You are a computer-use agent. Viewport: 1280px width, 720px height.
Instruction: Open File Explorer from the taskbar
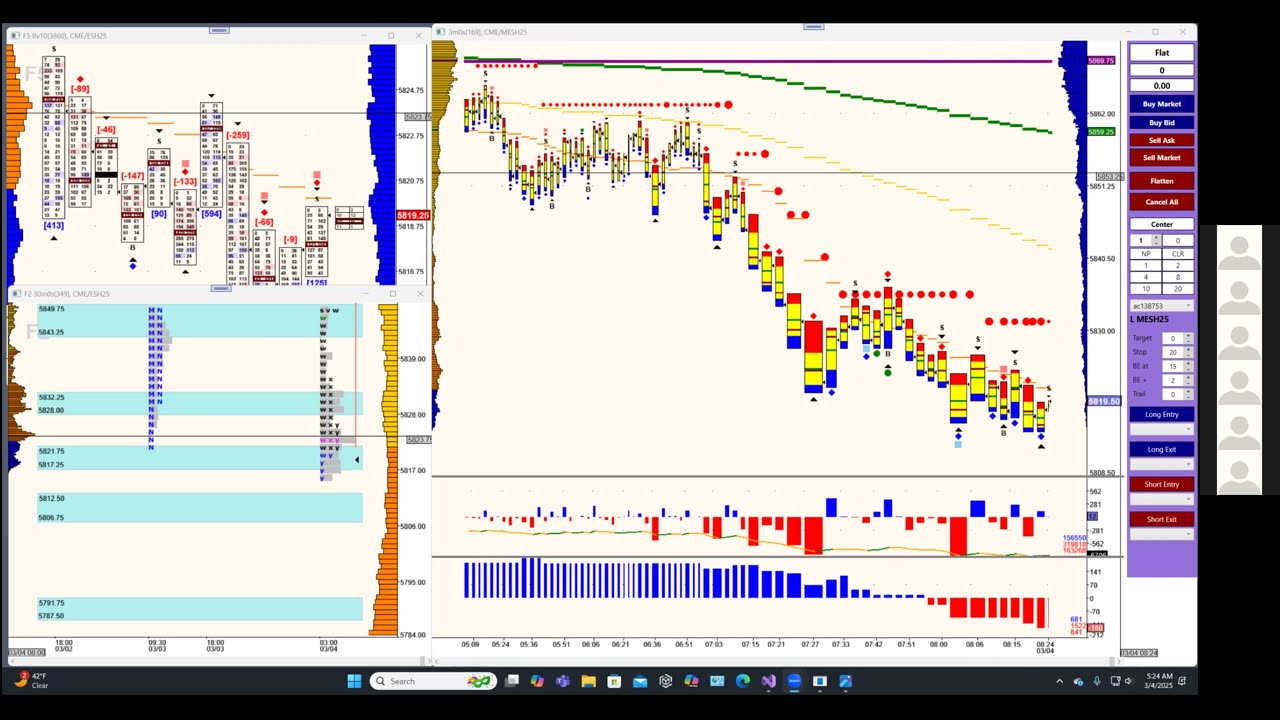[x=588, y=681]
